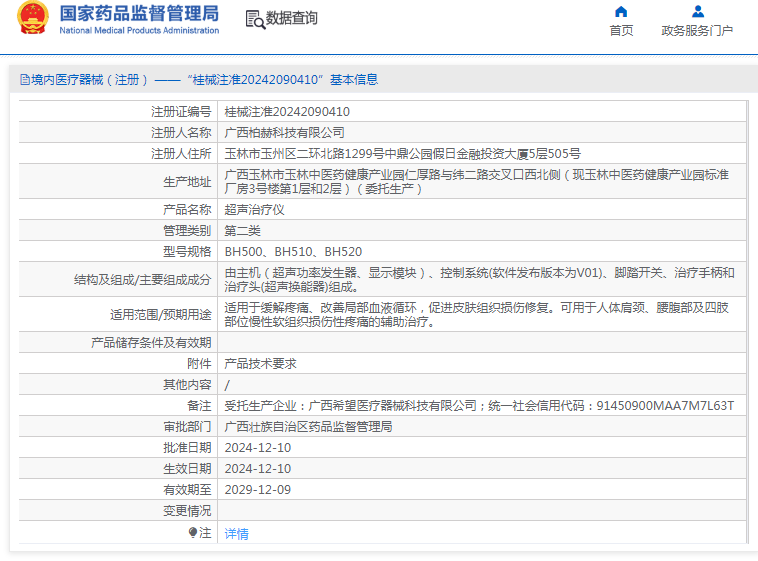The height and width of the screenshot is (561, 758).
Task: Click the 生产地址 production address value
Action: point(477,182)
